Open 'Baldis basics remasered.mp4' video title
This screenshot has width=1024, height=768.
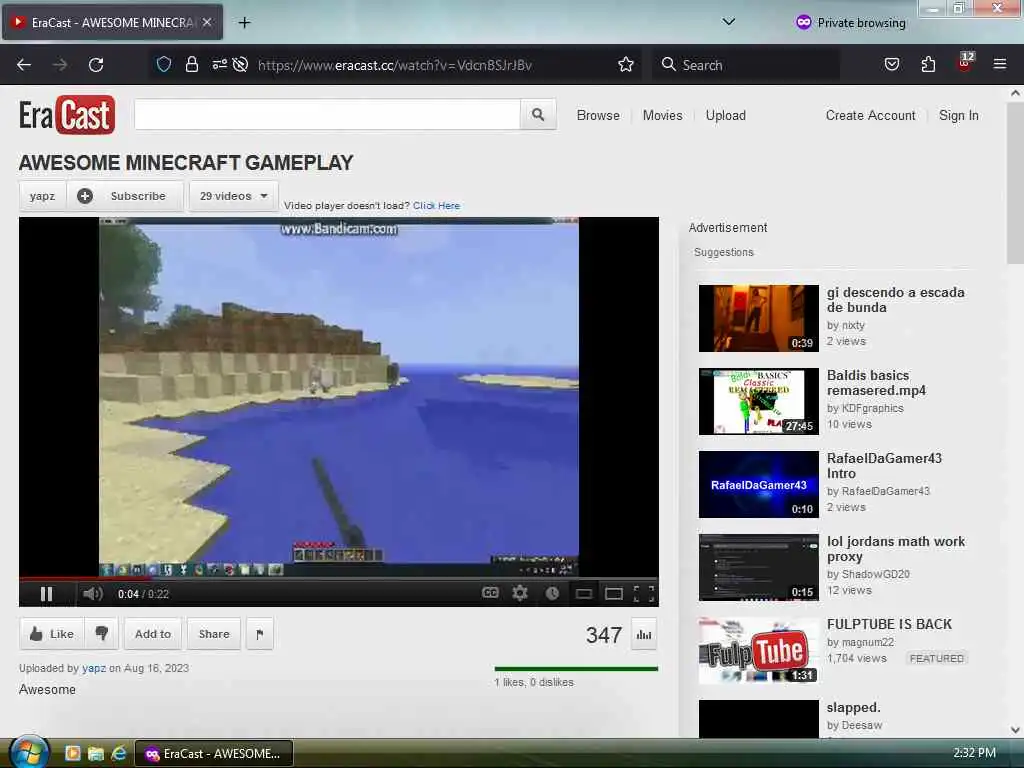click(x=876, y=383)
